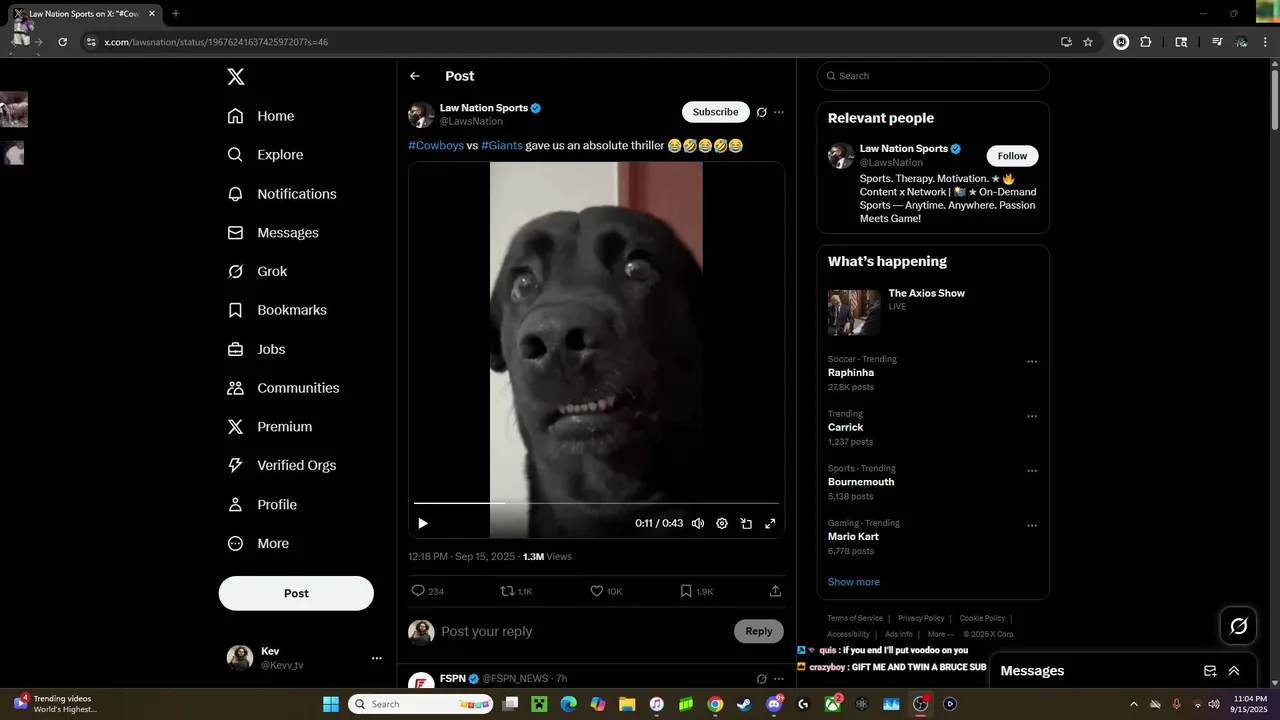Screen dimensions: 1280x720
Task: Open The Axios Show live item
Action: tap(933, 312)
